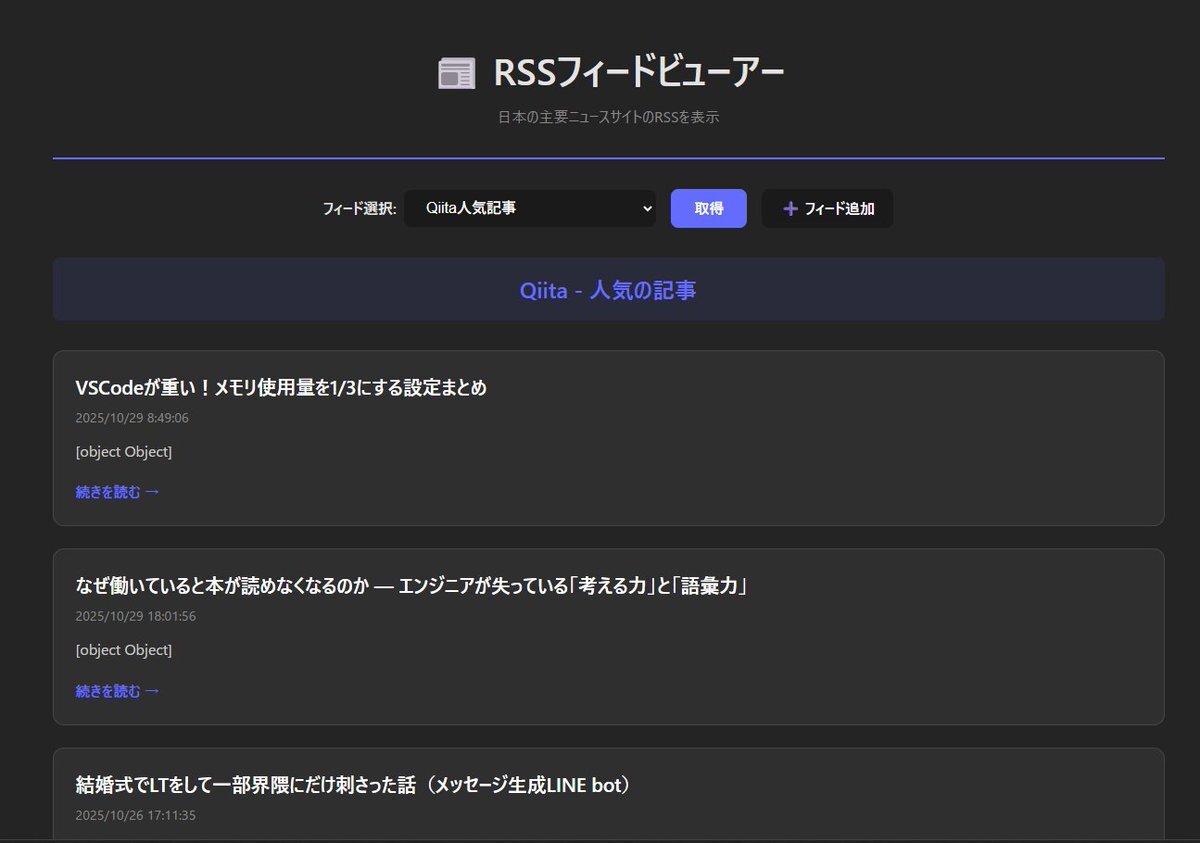Click the 2025/10/29 8:49:06 timestamp
The width and height of the screenshot is (1200, 843).
pos(132,418)
